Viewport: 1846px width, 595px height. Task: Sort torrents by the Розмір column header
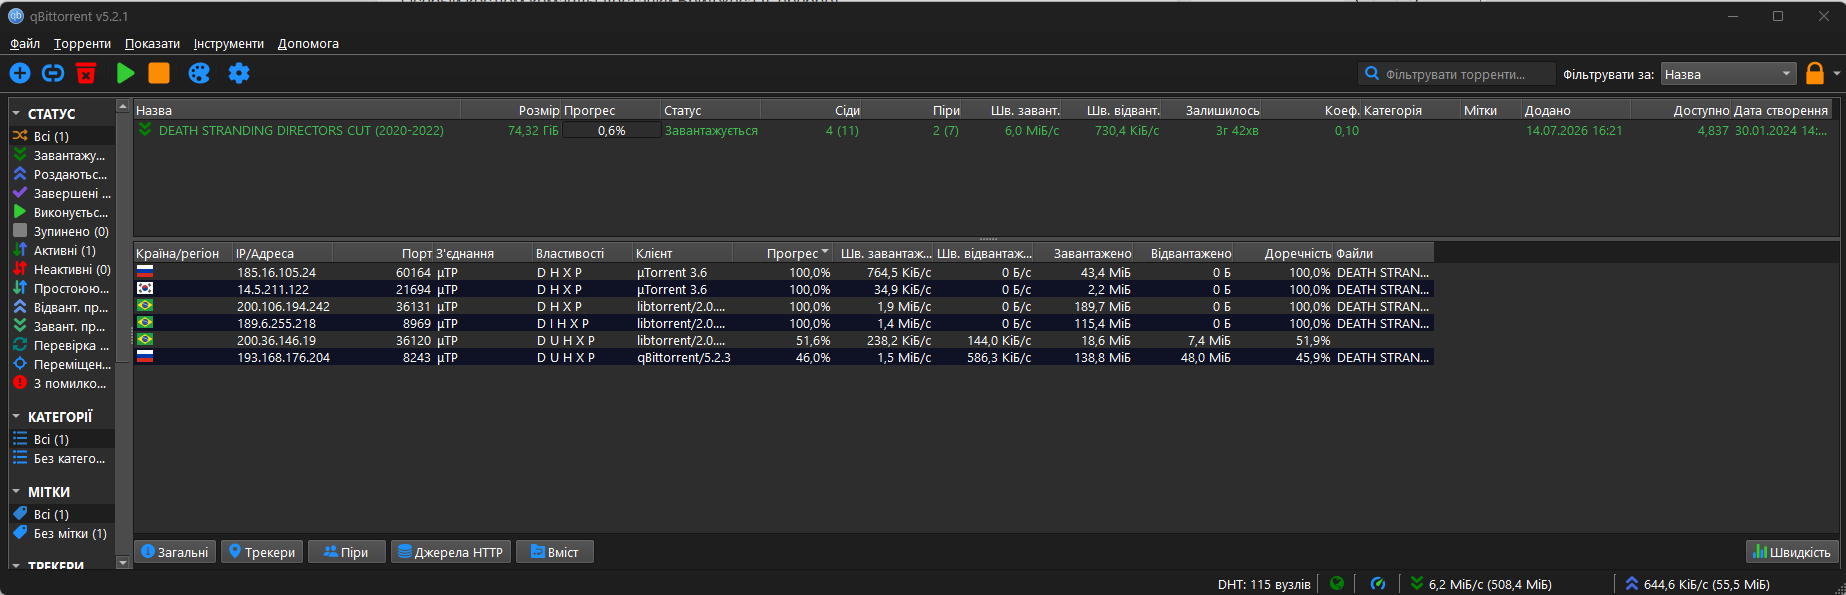pyautogui.click(x=511, y=110)
